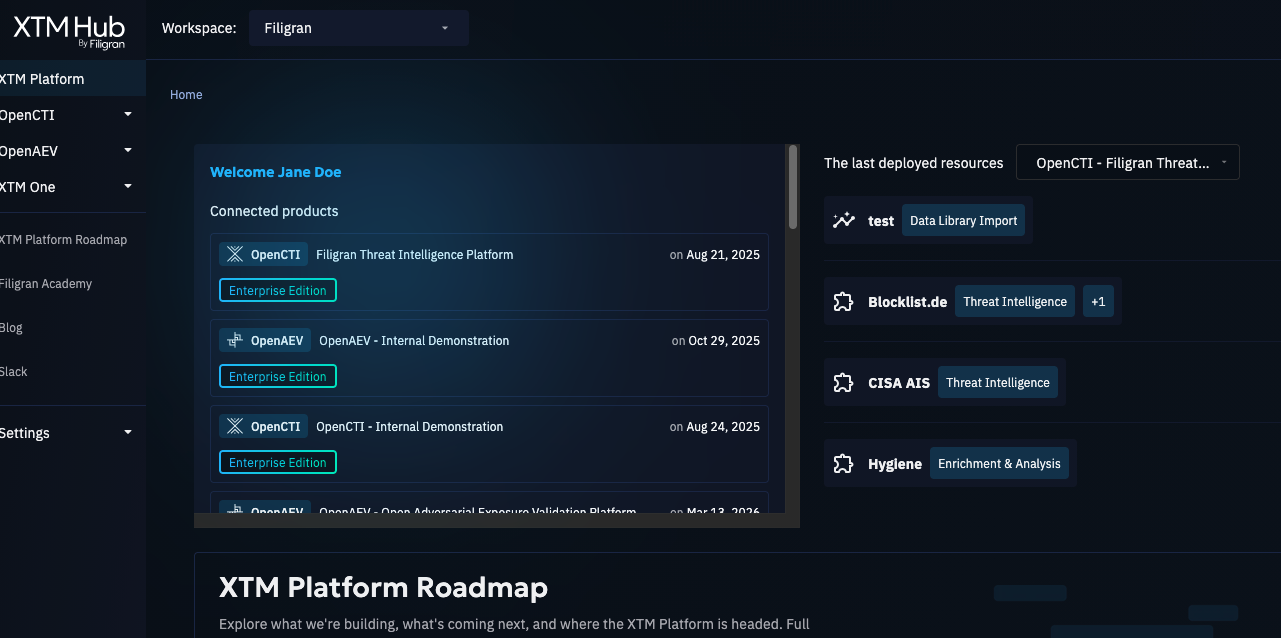Viewport: 1281px width, 638px height.
Task: Click Enterprise Edition badge under OpenAEV Internal Demonstration
Action: (278, 377)
